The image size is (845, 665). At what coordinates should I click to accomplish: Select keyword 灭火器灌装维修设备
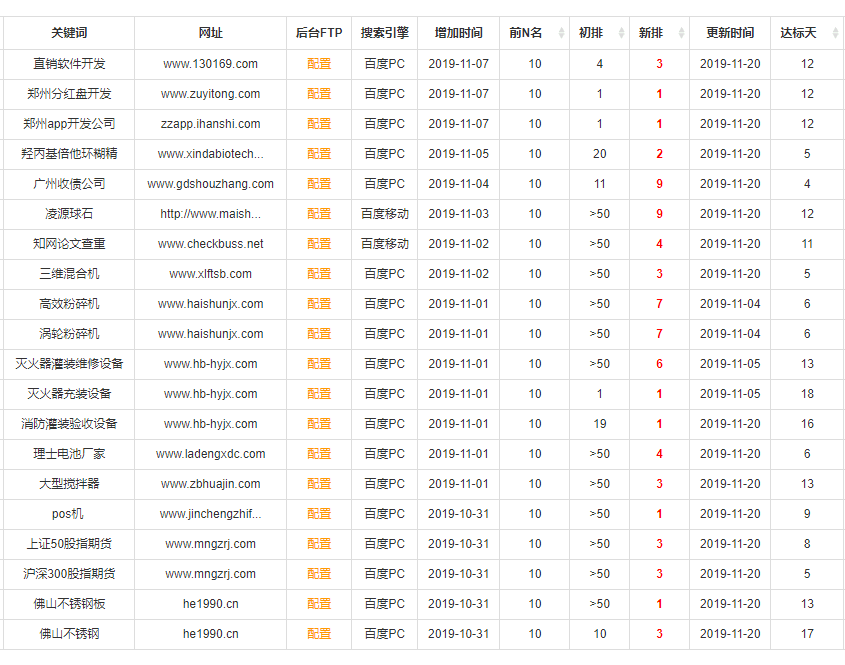point(69,364)
